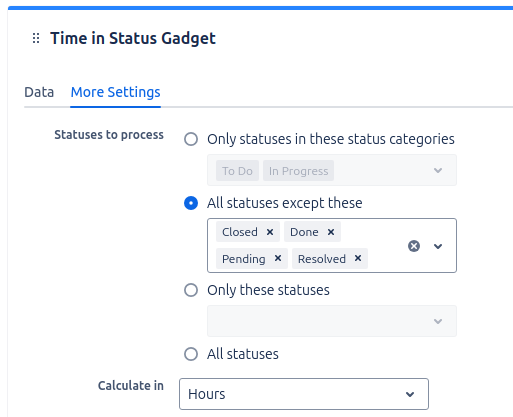Click the In Progress category tag
513x417 pixels.
[x=298, y=171]
